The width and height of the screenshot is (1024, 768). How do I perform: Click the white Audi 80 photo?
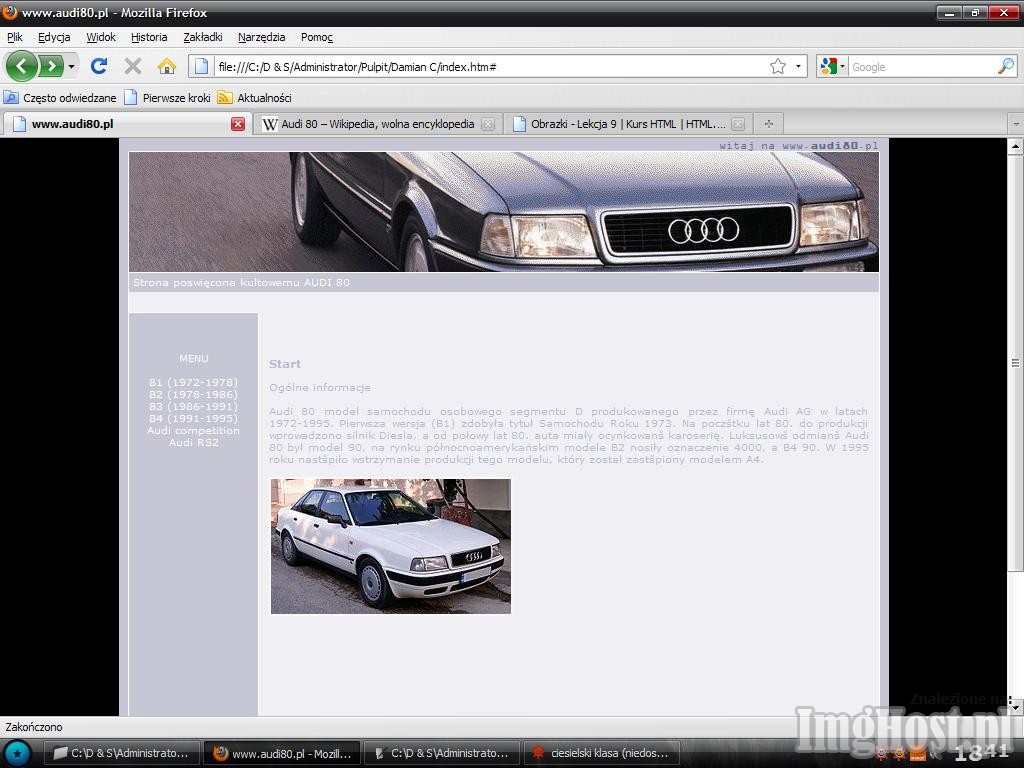(391, 546)
